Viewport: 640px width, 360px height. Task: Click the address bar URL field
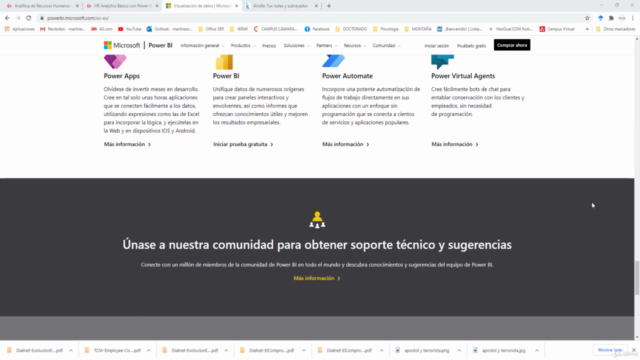pos(310,18)
